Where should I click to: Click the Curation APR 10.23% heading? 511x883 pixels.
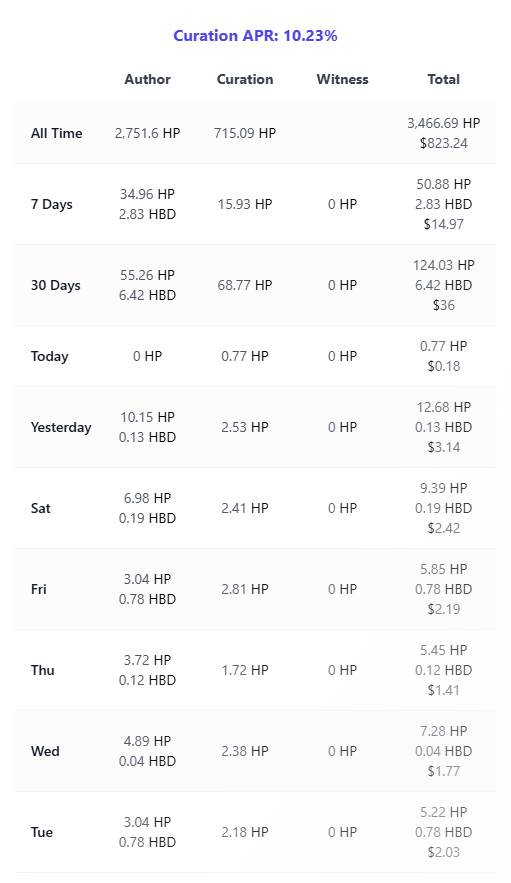coord(255,35)
